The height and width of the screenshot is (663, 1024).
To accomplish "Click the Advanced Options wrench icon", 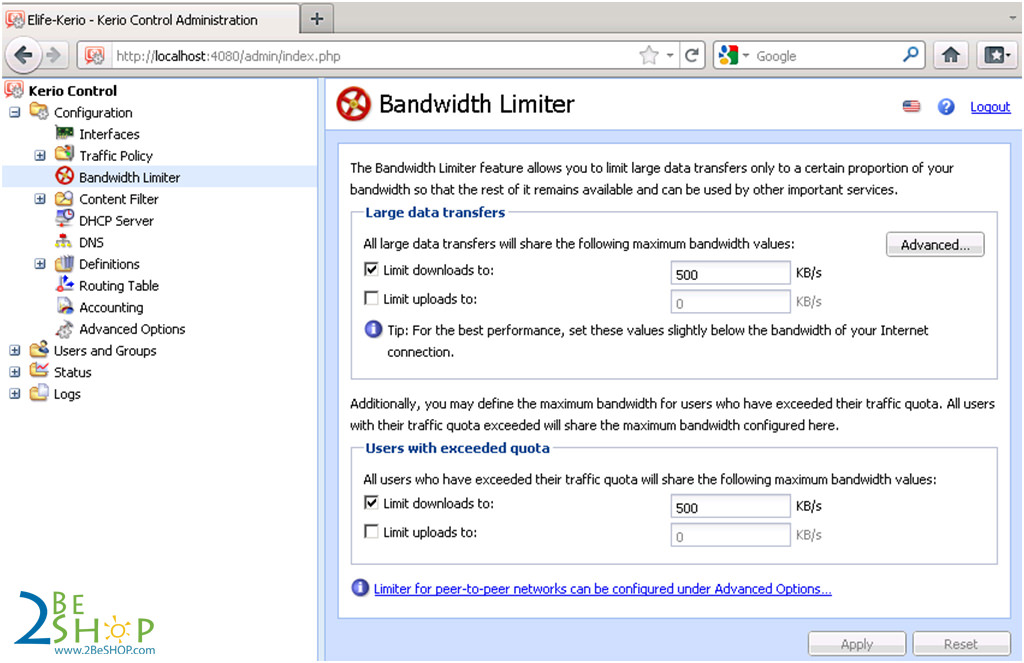I will 64,329.
